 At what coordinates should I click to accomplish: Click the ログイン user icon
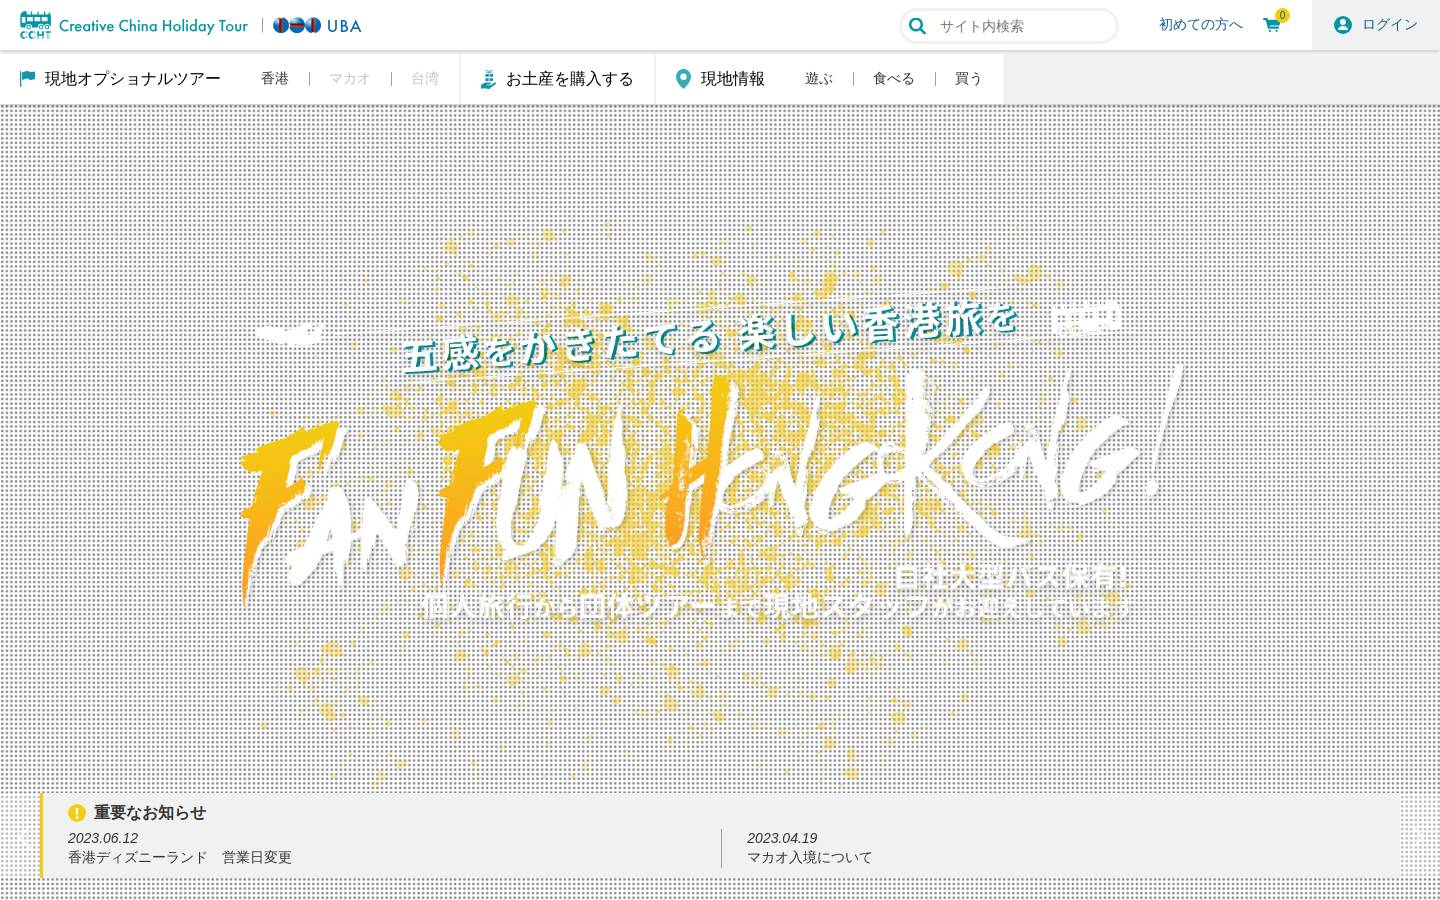coord(1343,25)
